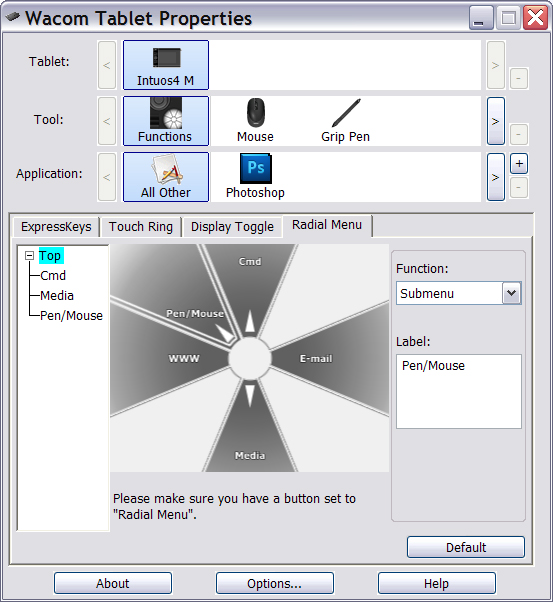Select Top in the menu tree

point(50,256)
